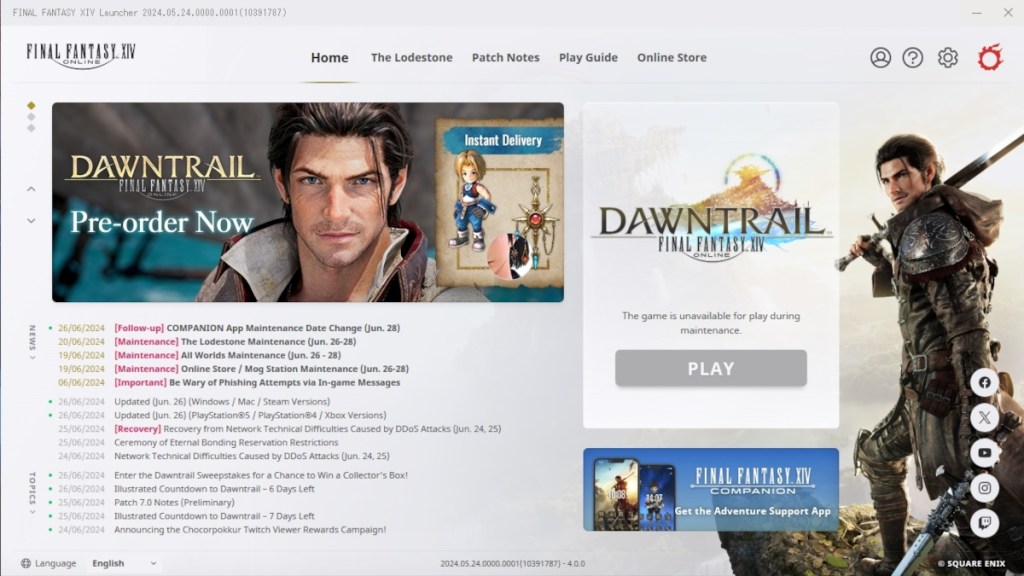
Task: Click the PLAY button
Action: tap(710, 368)
